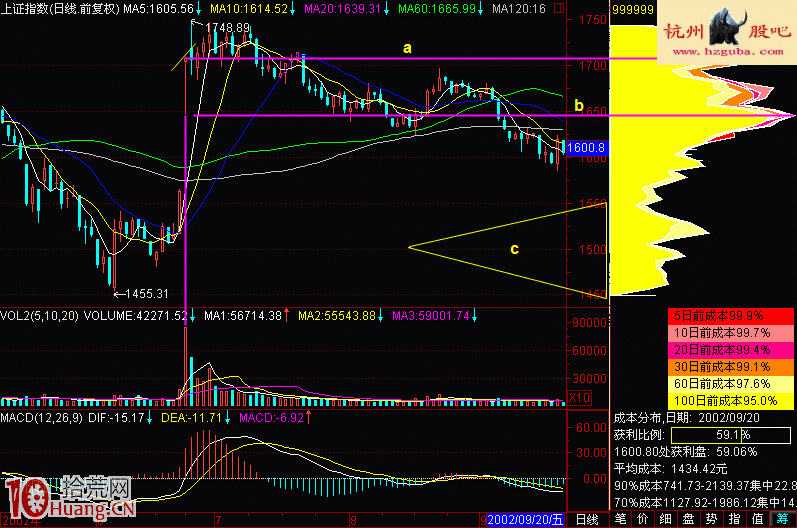The image size is (797, 528).
Task: Click the 获利比例 59.1% progress bar
Action: [x=731, y=435]
